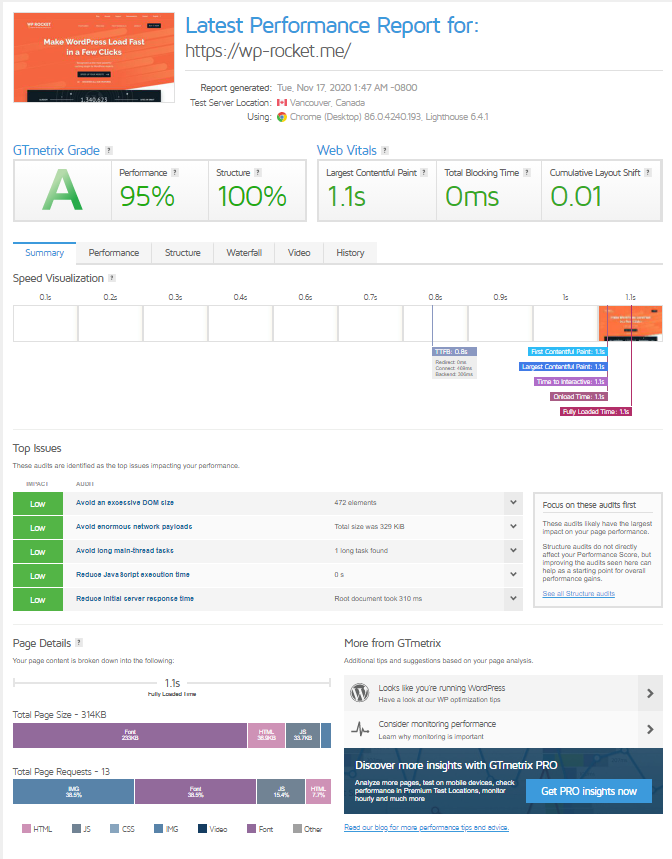Viewport: 672px width, 859px height.
Task: Click the monitoring pulse icon
Action: (x=360, y=729)
